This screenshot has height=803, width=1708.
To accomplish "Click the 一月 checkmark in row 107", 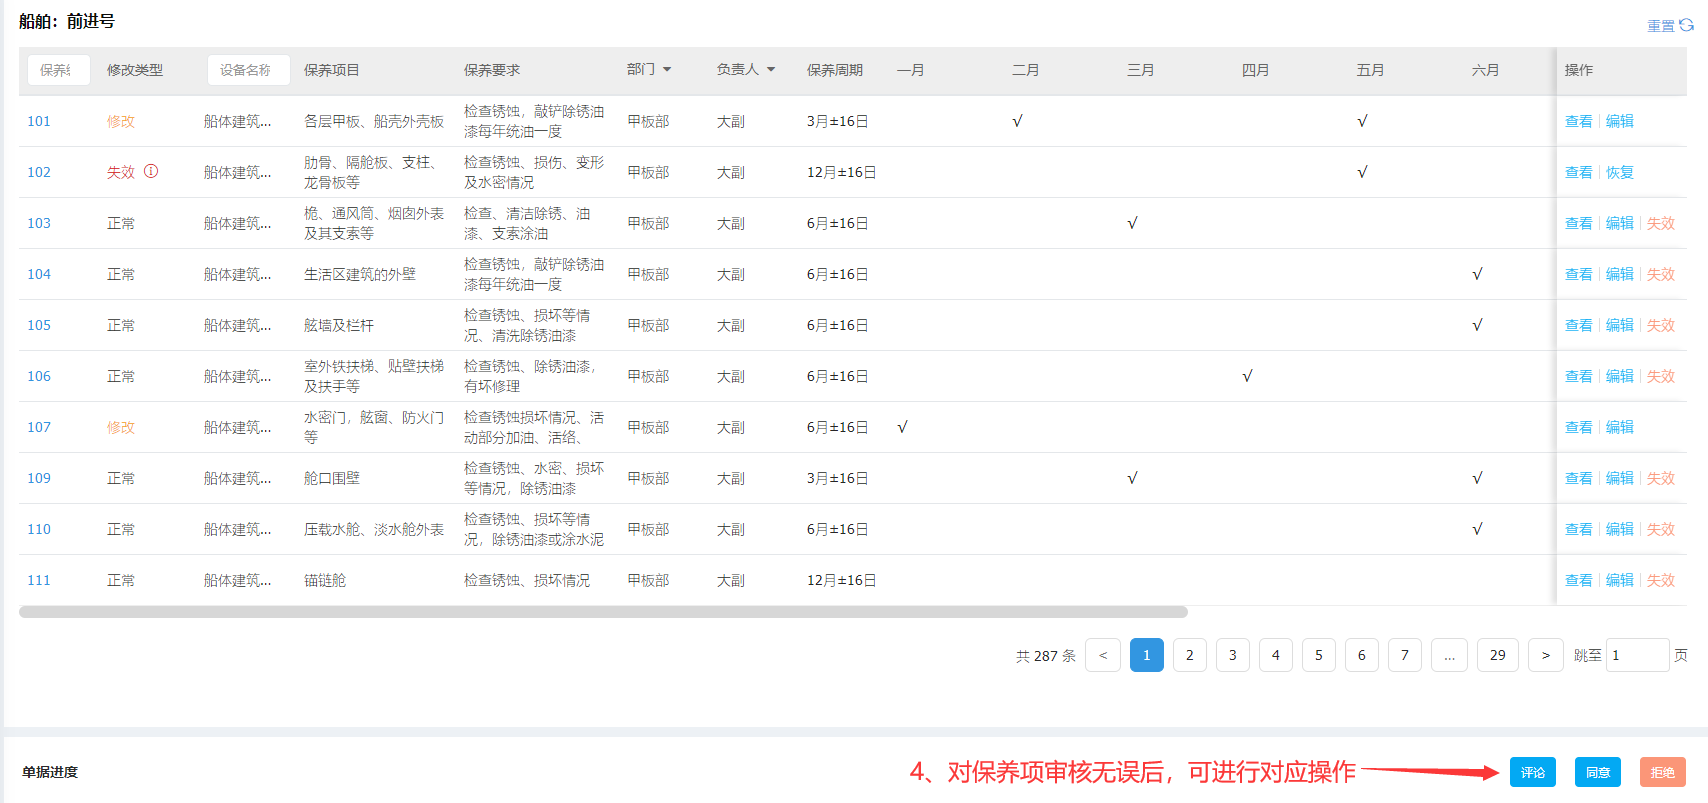I will click(902, 427).
